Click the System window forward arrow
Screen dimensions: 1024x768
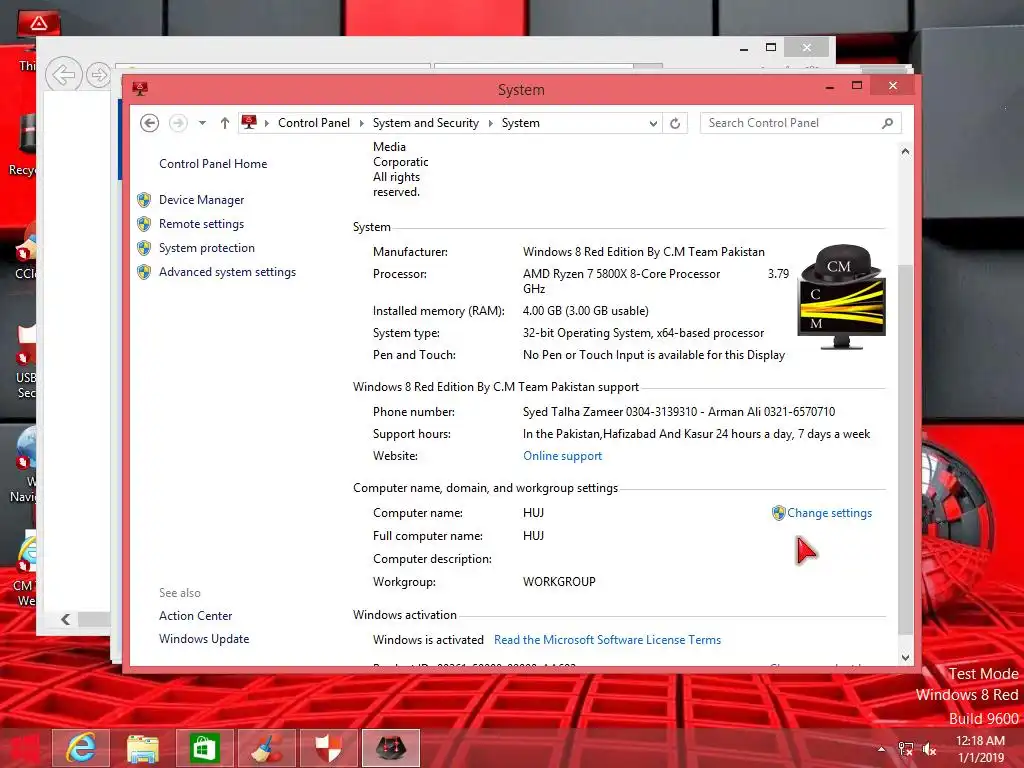point(178,123)
